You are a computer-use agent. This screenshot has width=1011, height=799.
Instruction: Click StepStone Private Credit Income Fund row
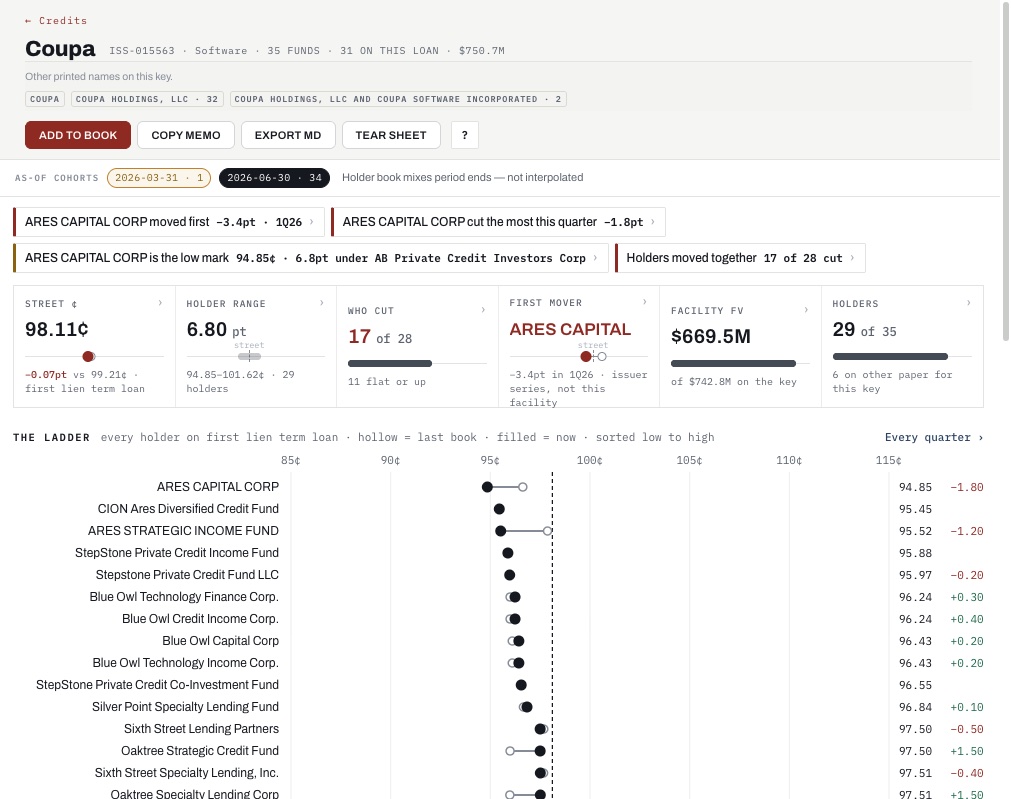coord(498,553)
